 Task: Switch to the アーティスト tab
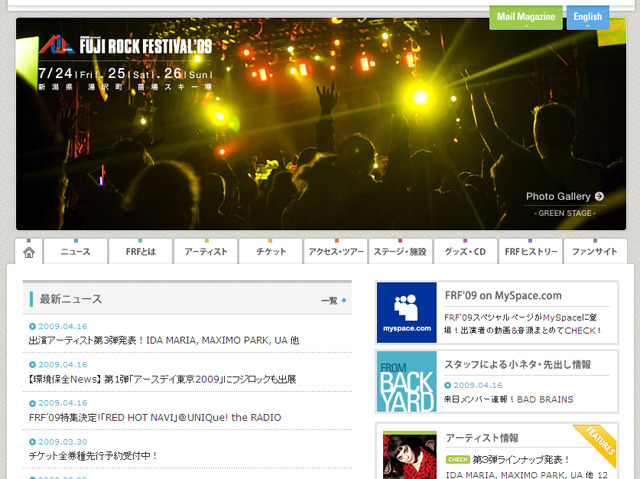point(206,252)
